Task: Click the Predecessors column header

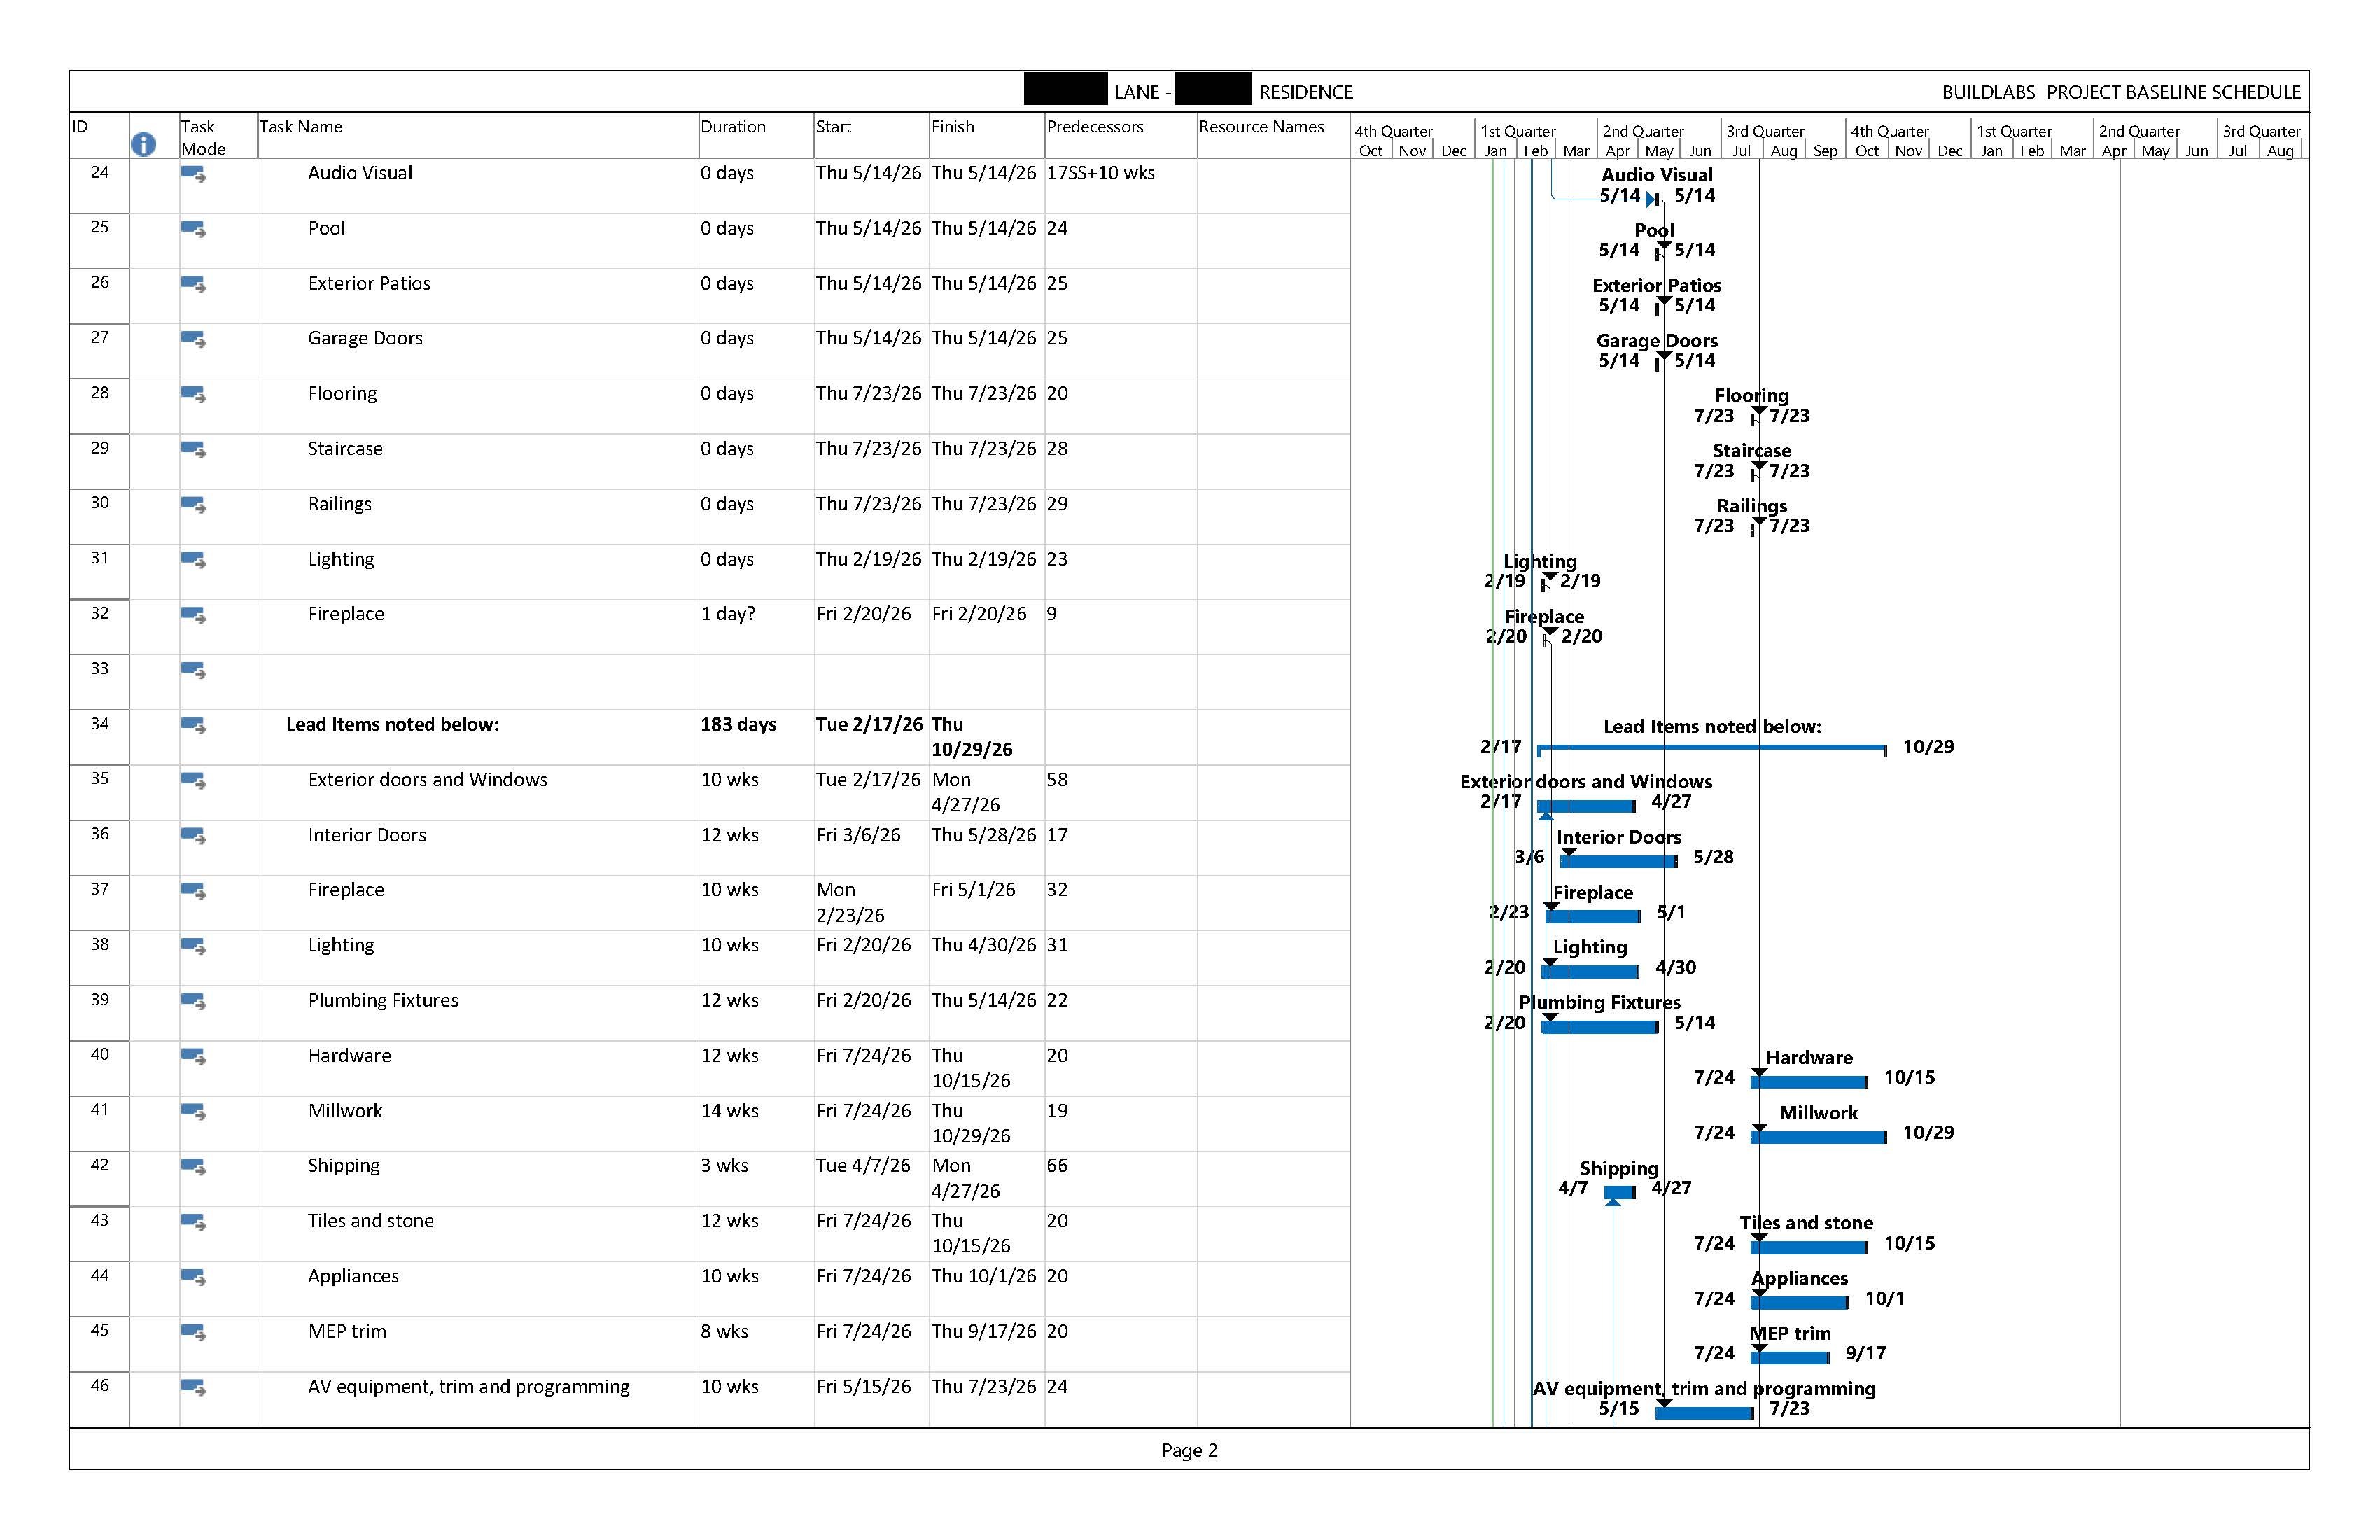Action: coord(1094,127)
